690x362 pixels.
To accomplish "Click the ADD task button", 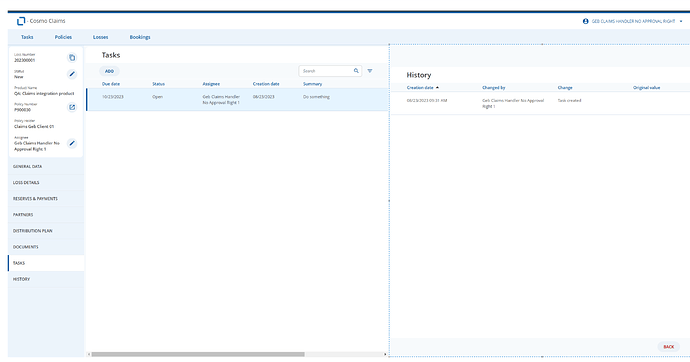I will click(109, 71).
